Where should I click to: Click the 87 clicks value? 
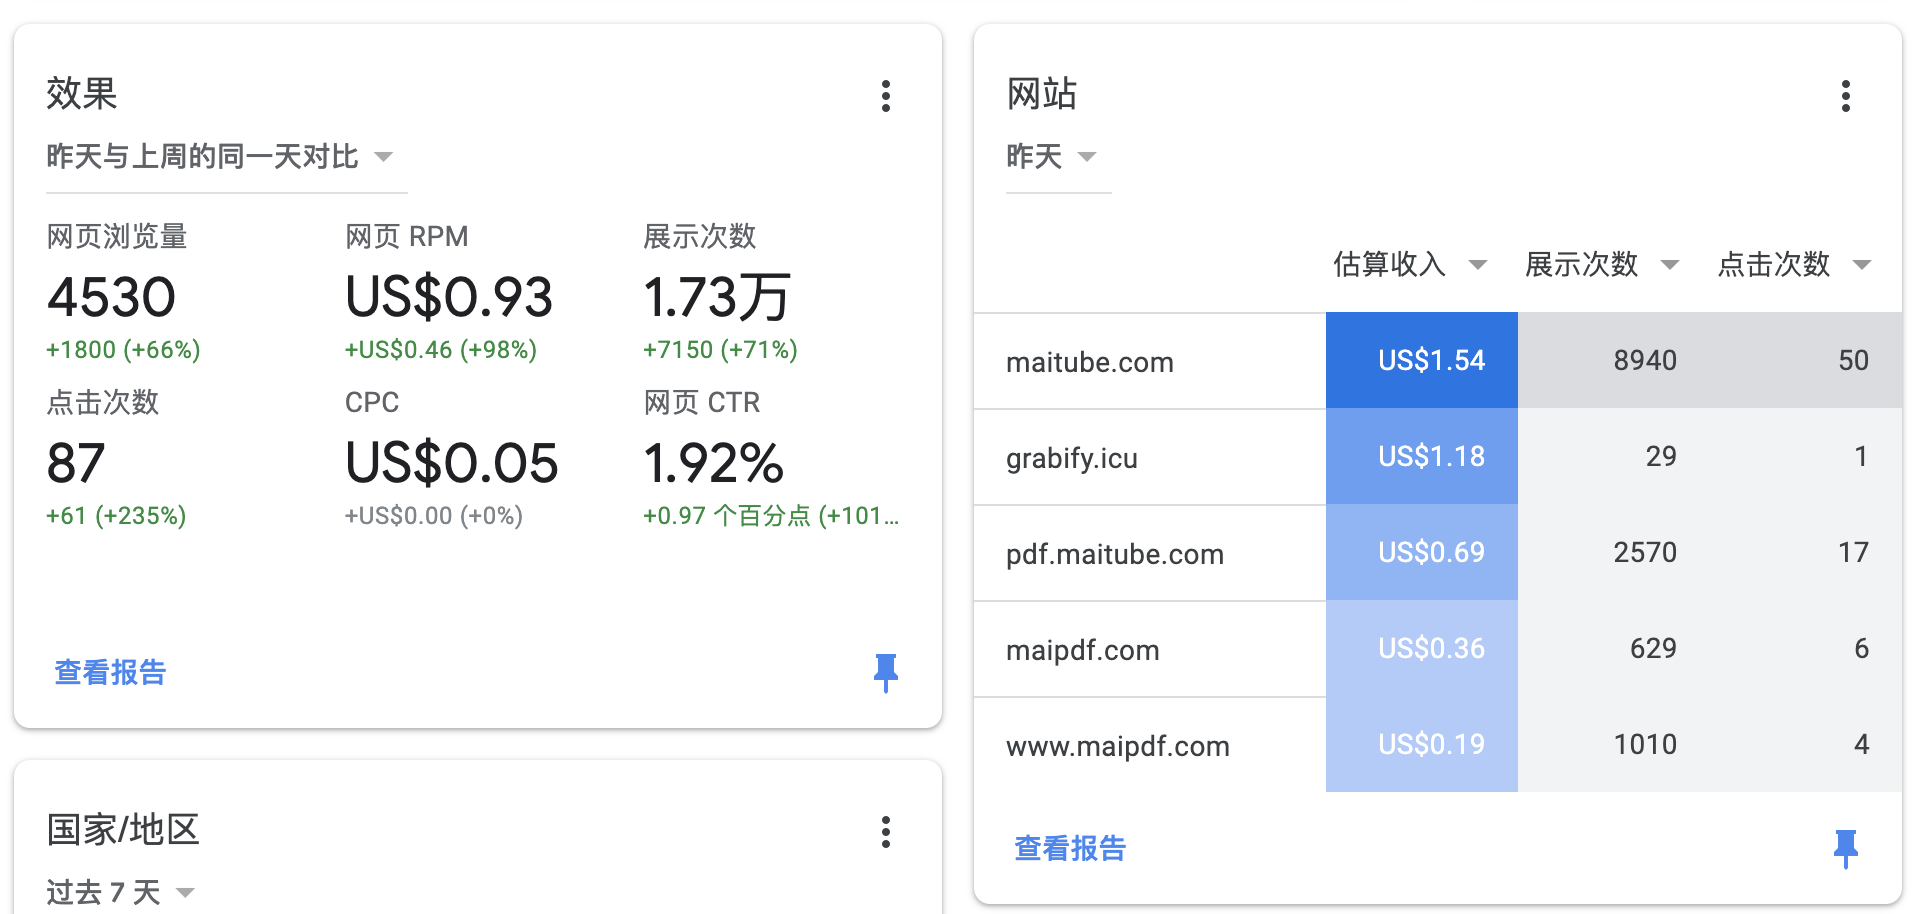[76, 463]
